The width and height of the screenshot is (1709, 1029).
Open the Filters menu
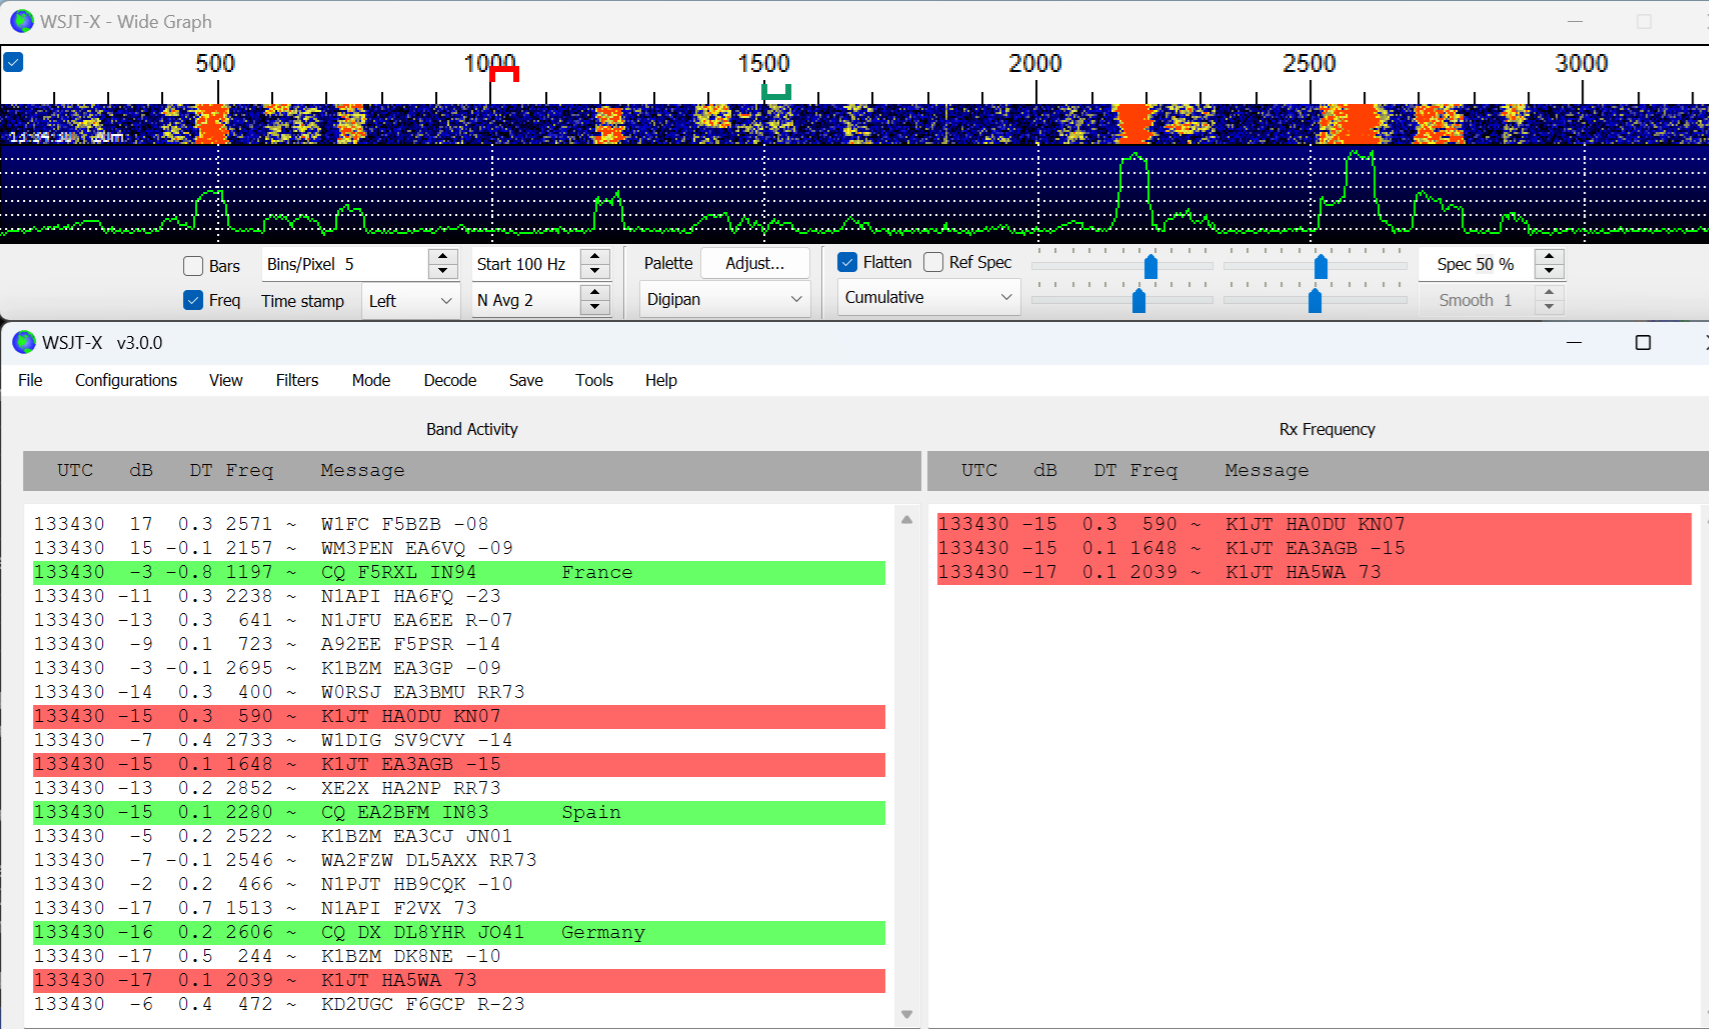tap(297, 380)
